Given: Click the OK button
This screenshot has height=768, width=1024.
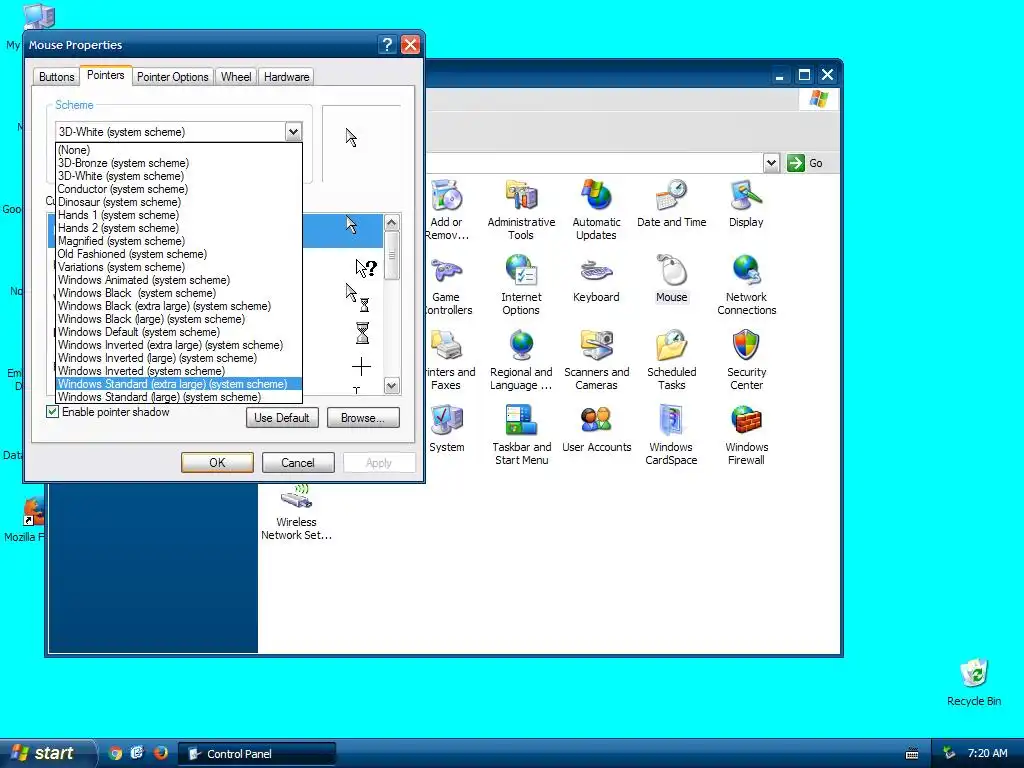Looking at the screenshot, I should pyautogui.click(x=217, y=462).
